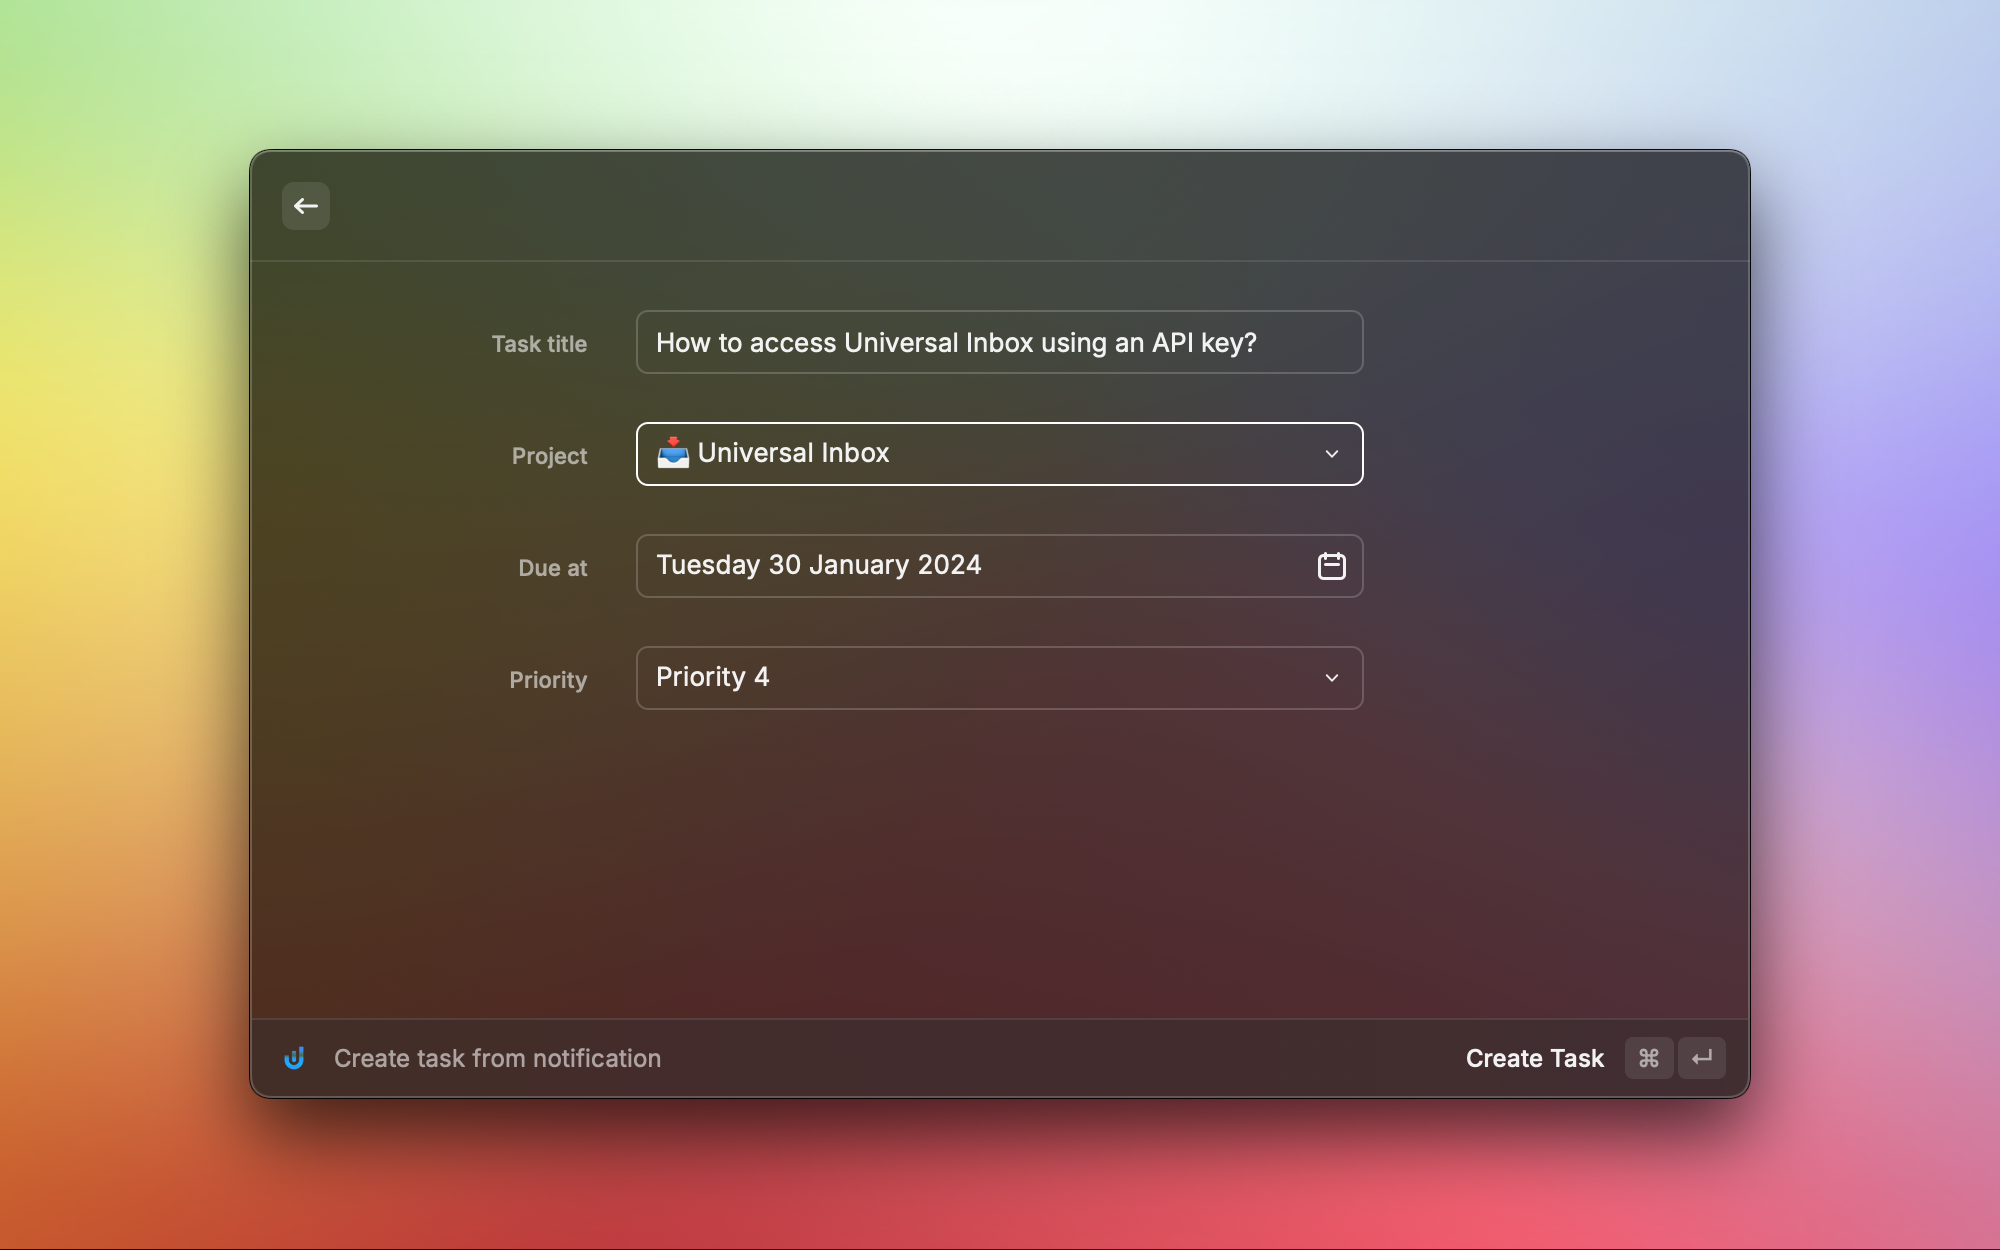Viewport: 2000px width, 1250px height.
Task: Click the Project label
Action: pyautogui.click(x=549, y=456)
